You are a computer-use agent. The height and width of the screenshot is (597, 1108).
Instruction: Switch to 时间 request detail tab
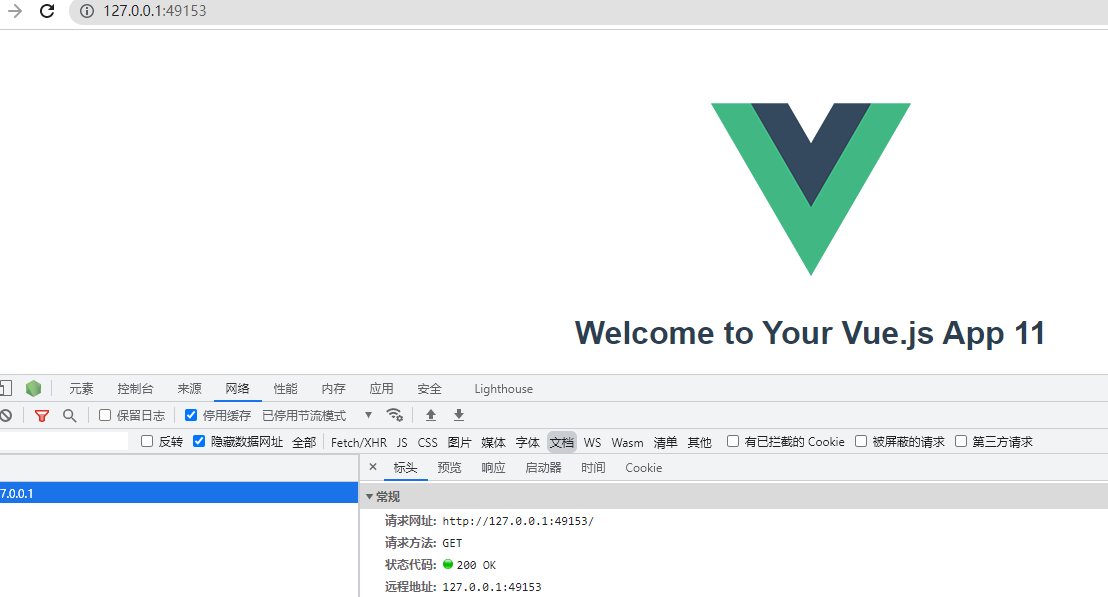(594, 468)
